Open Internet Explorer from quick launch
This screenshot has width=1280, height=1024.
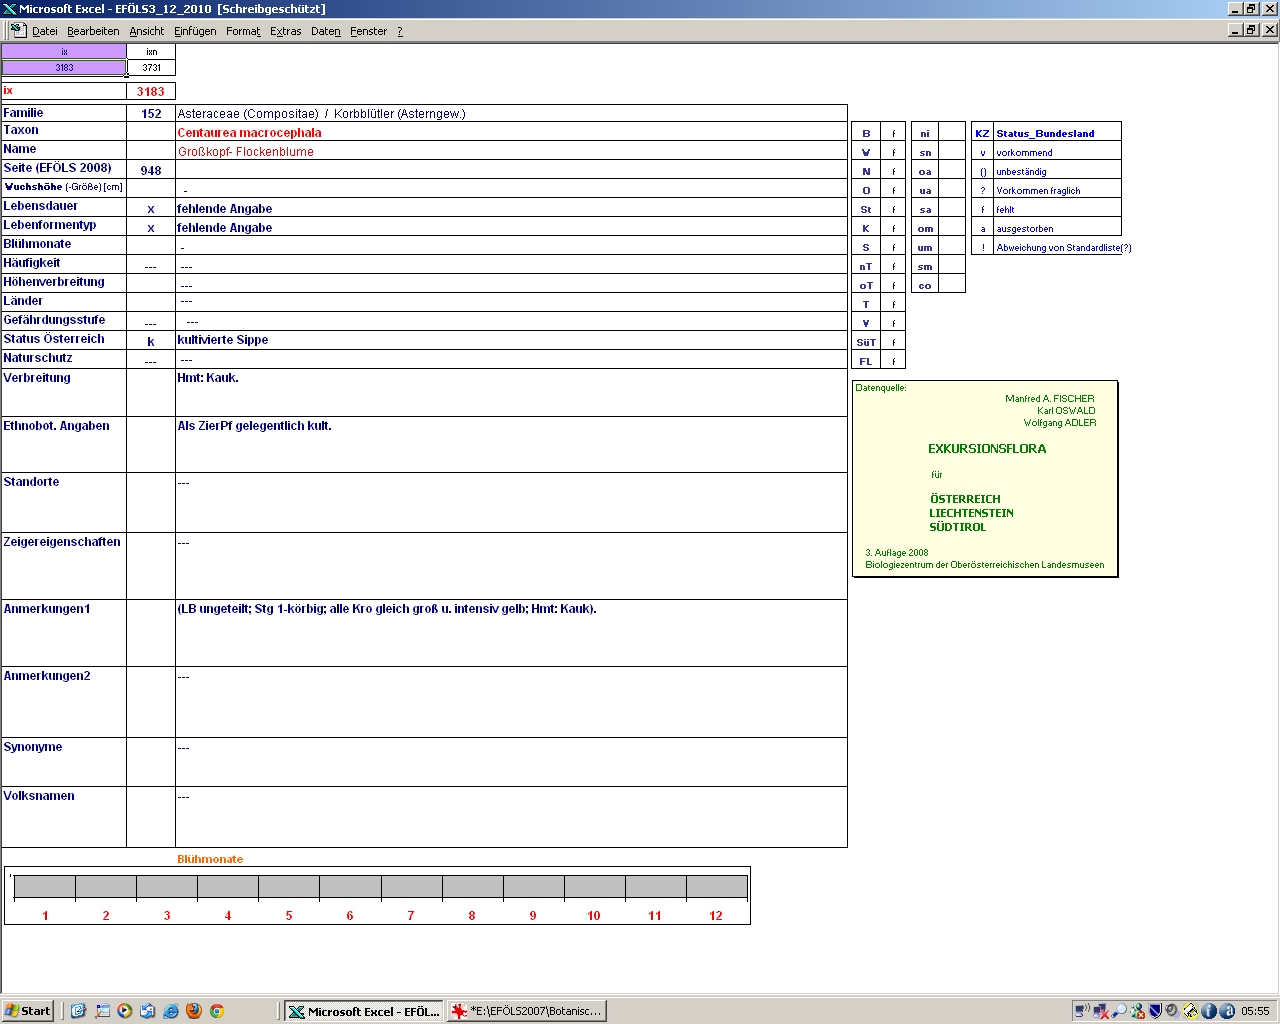170,1011
